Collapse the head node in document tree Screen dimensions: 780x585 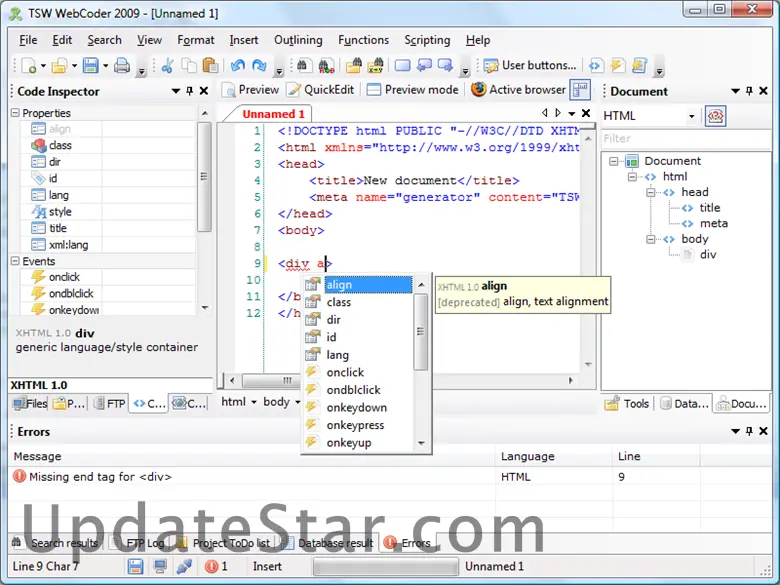coord(651,192)
